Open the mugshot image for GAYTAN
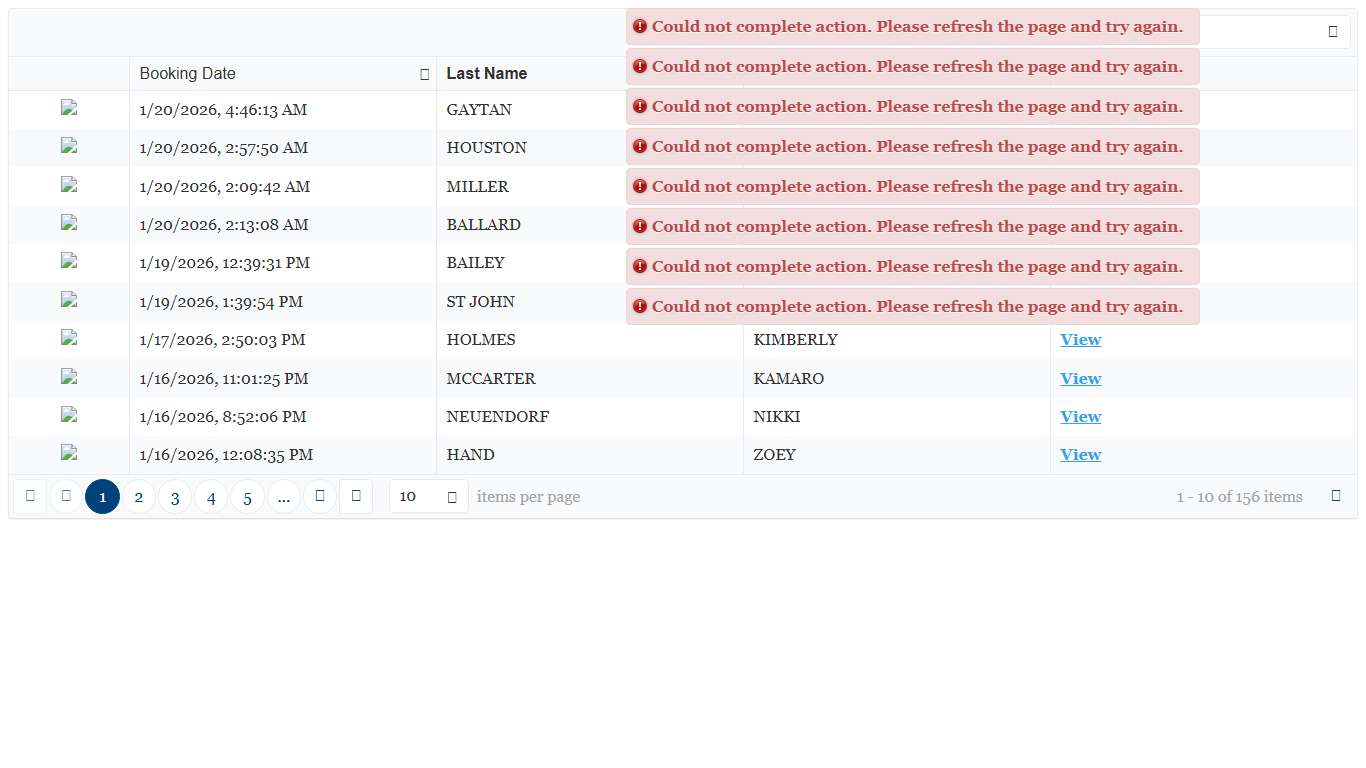Viewport: 1366px width, 768px height. pyautogui.click(x=69, y=108)
